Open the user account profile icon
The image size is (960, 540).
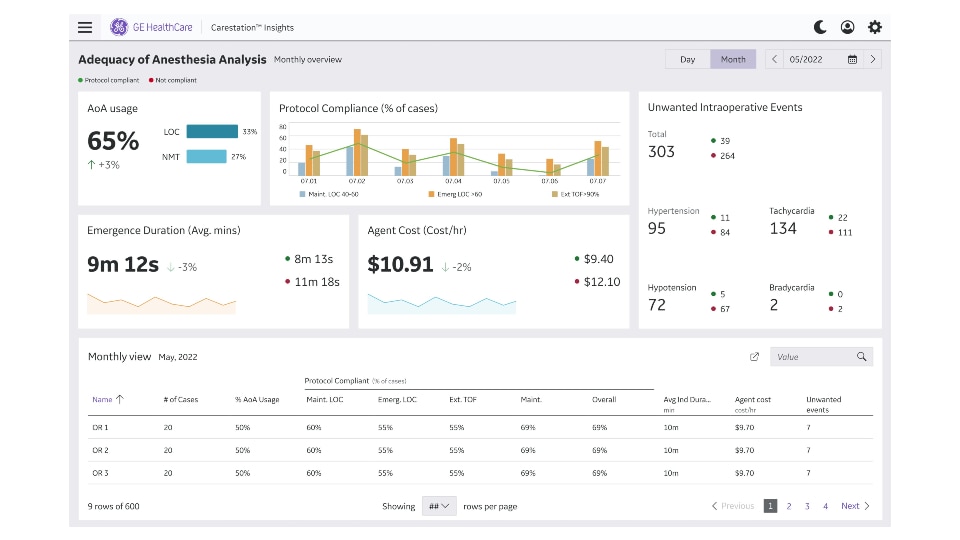(847, 27)
